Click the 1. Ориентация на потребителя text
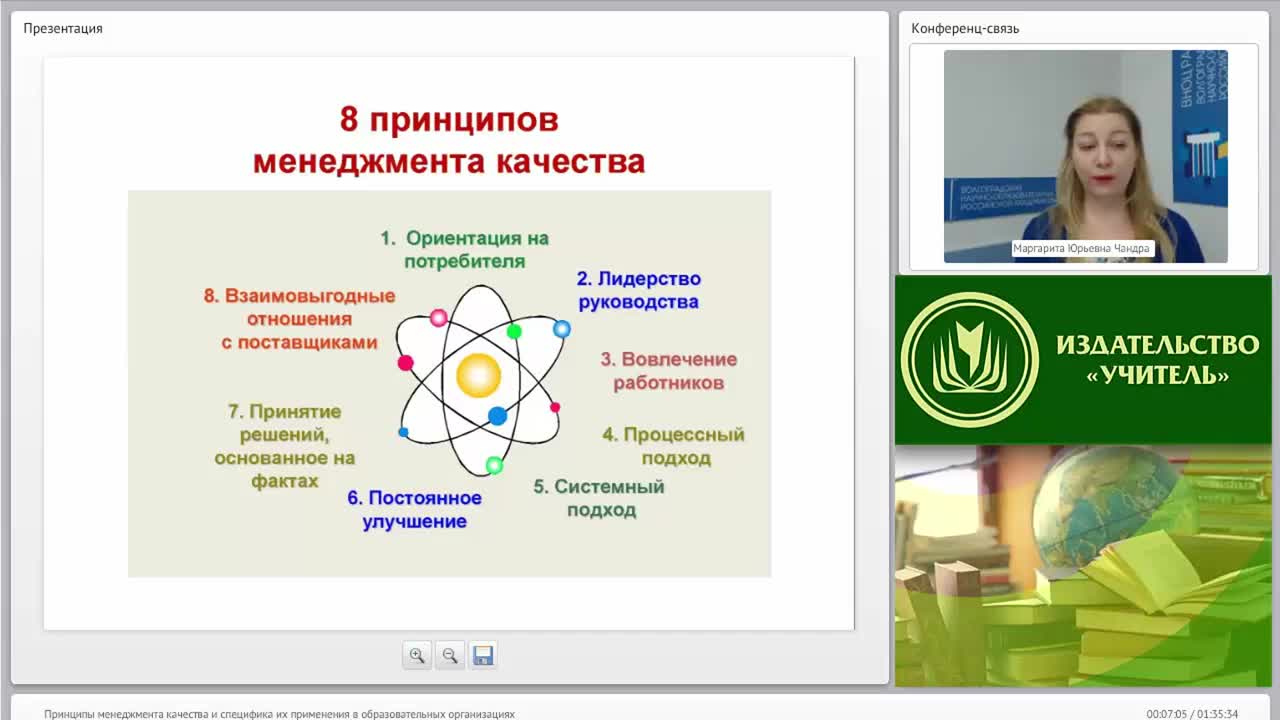 click(x=465, y=250)
